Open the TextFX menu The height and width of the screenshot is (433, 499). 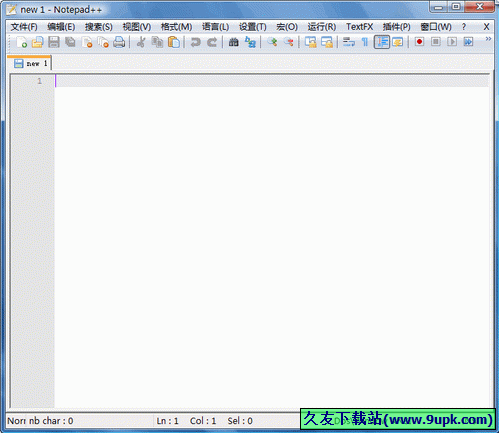click(x=359, y=27)
